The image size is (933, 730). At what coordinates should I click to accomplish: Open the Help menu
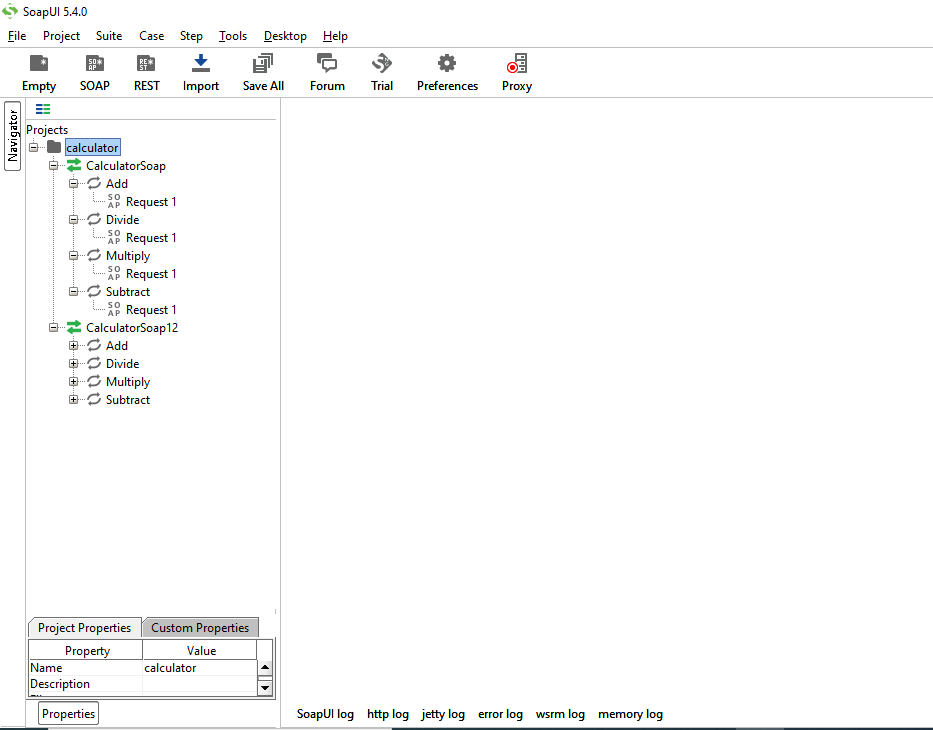click(x=335, y=36)
